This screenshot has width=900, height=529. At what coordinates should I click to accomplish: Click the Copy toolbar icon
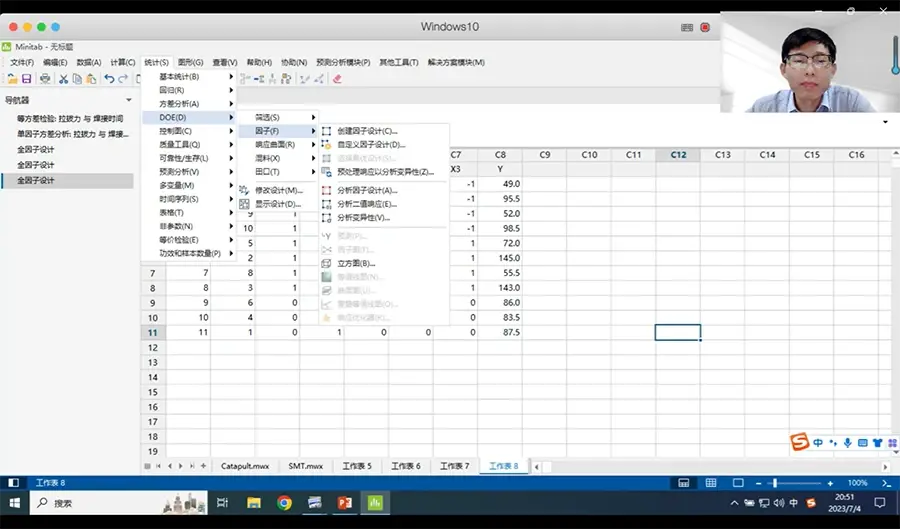click(x=77, y=79)
